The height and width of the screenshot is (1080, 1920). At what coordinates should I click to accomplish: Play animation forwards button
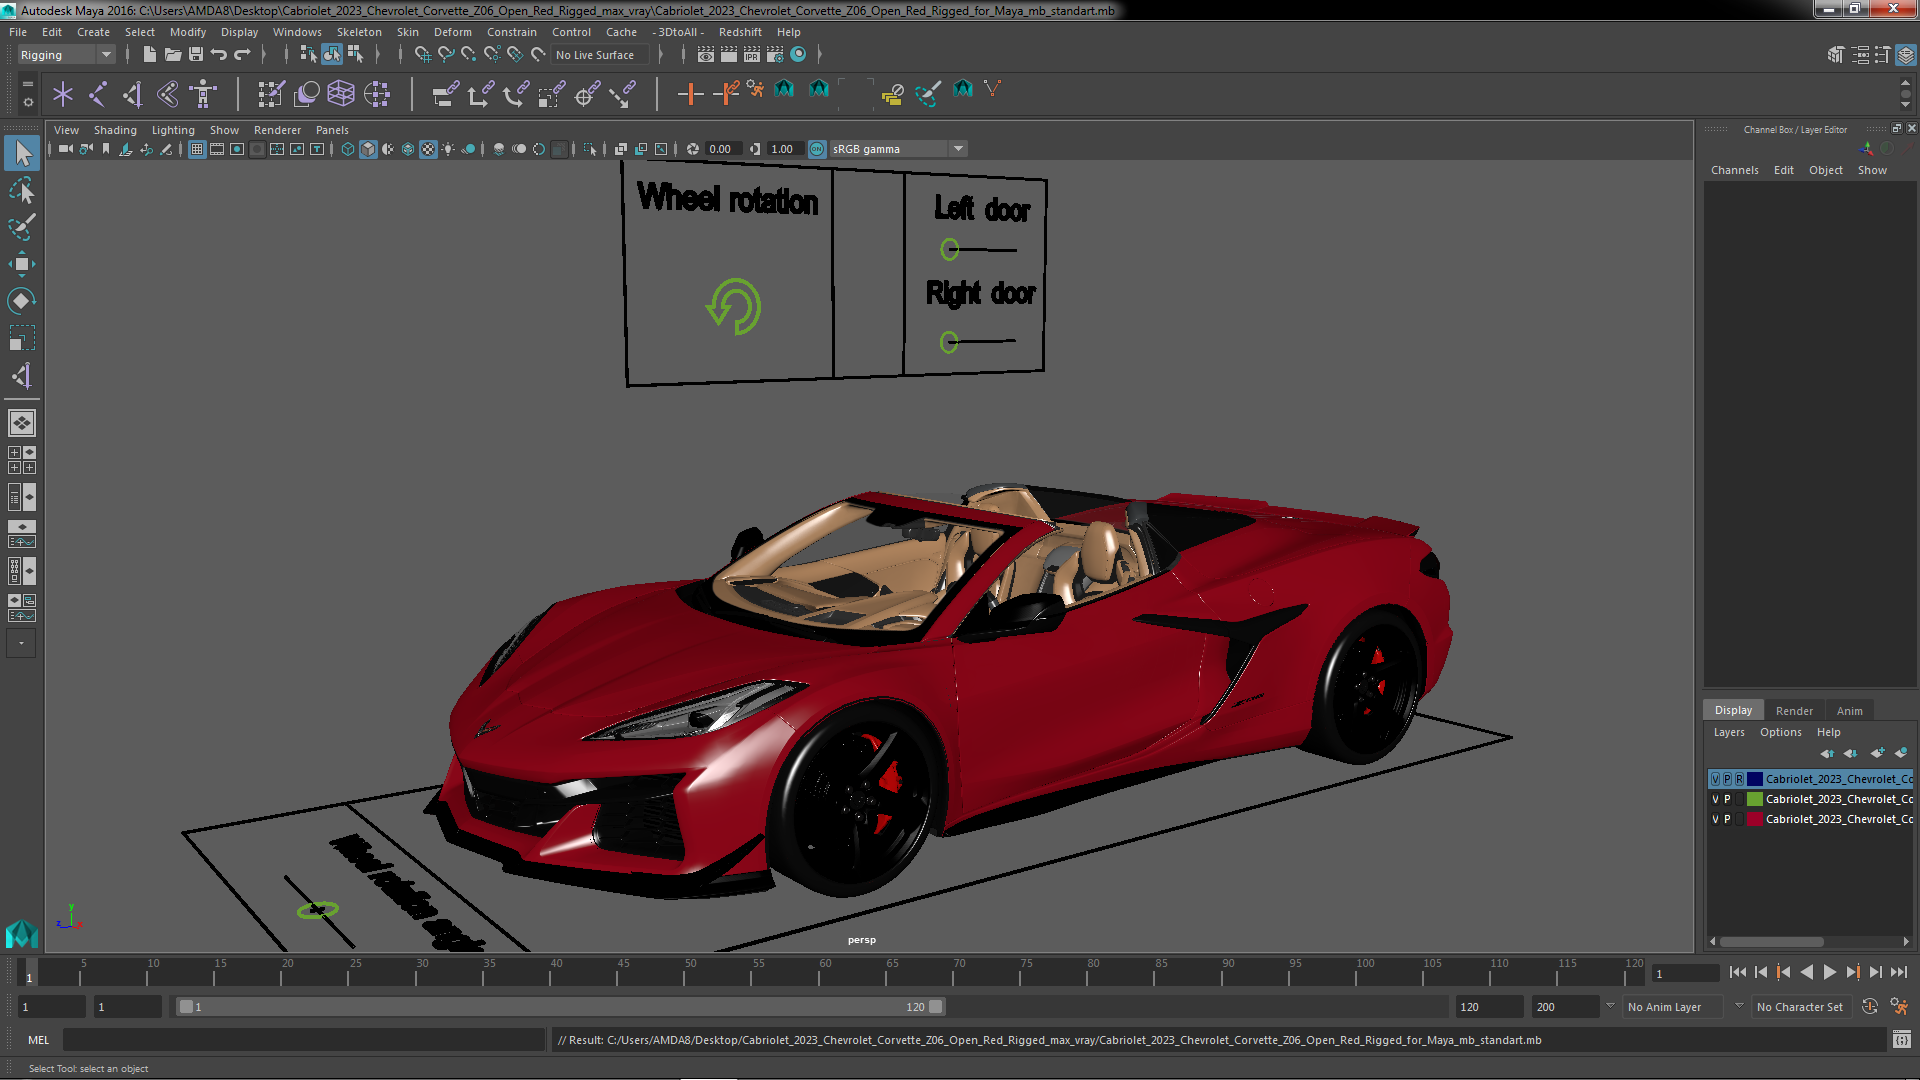[1829, 972]
